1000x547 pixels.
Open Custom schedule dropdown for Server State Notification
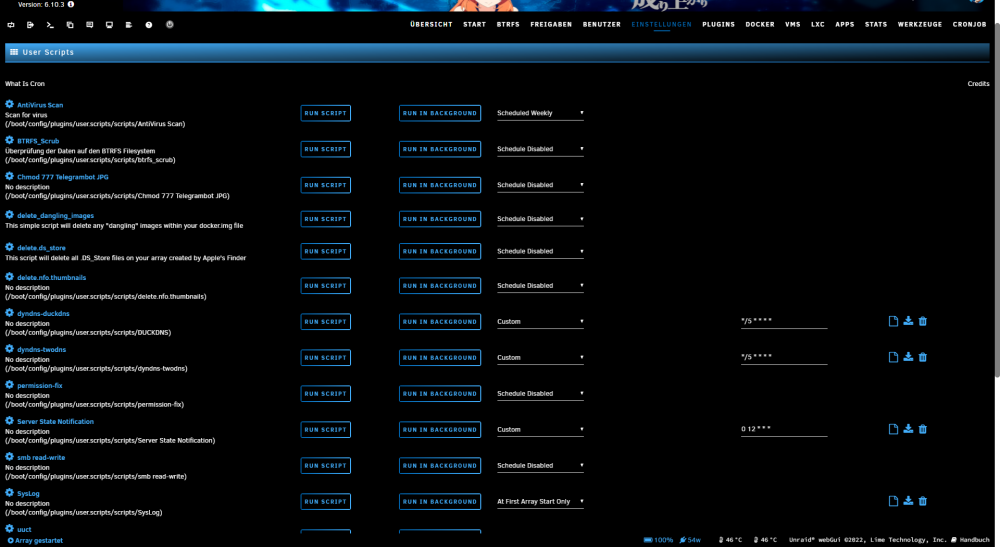point(540,429)
